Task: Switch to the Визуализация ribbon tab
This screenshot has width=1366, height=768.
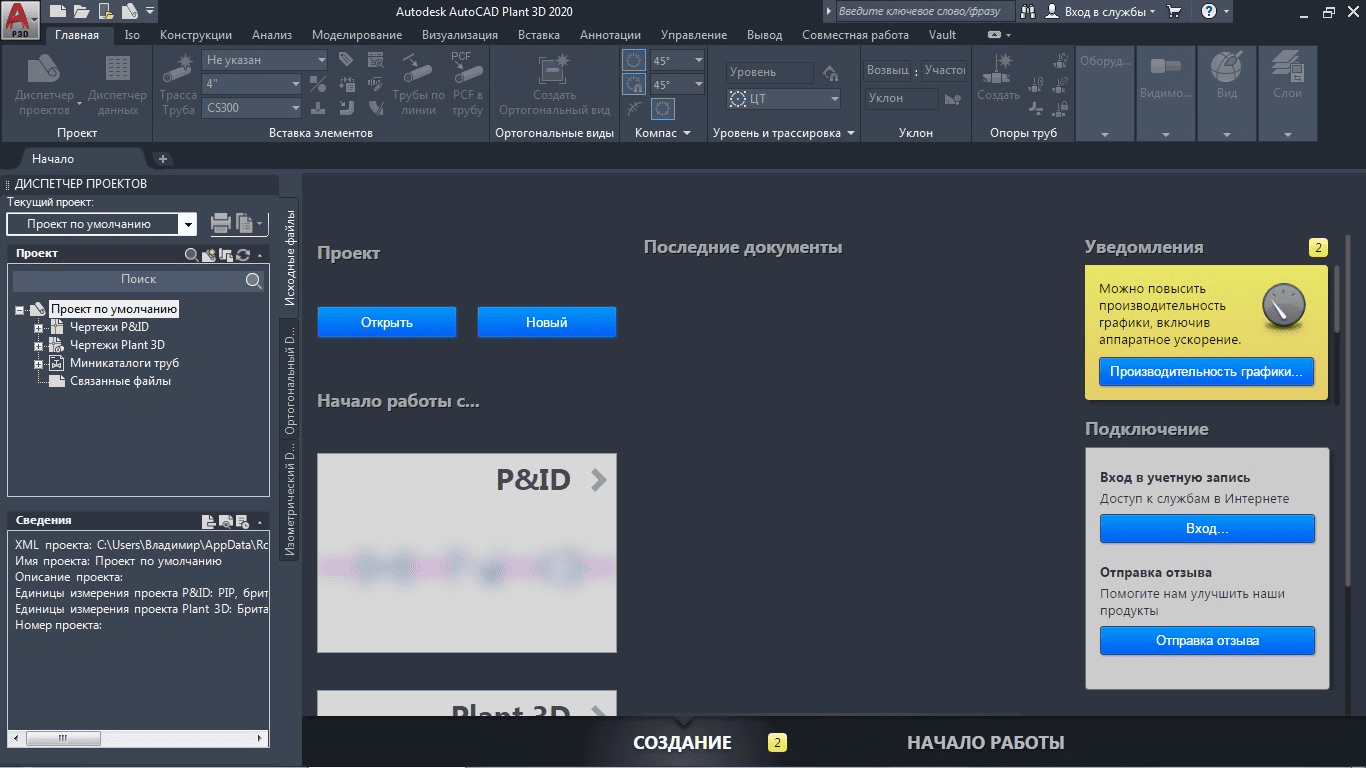Action: 462,35
